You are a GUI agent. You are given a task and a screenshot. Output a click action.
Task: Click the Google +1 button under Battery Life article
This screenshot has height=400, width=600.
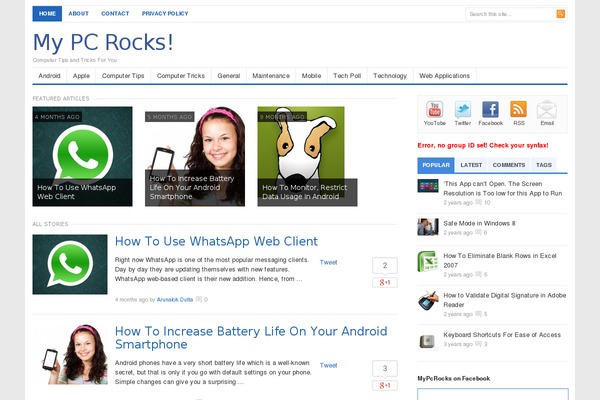(x=385, y=385)
